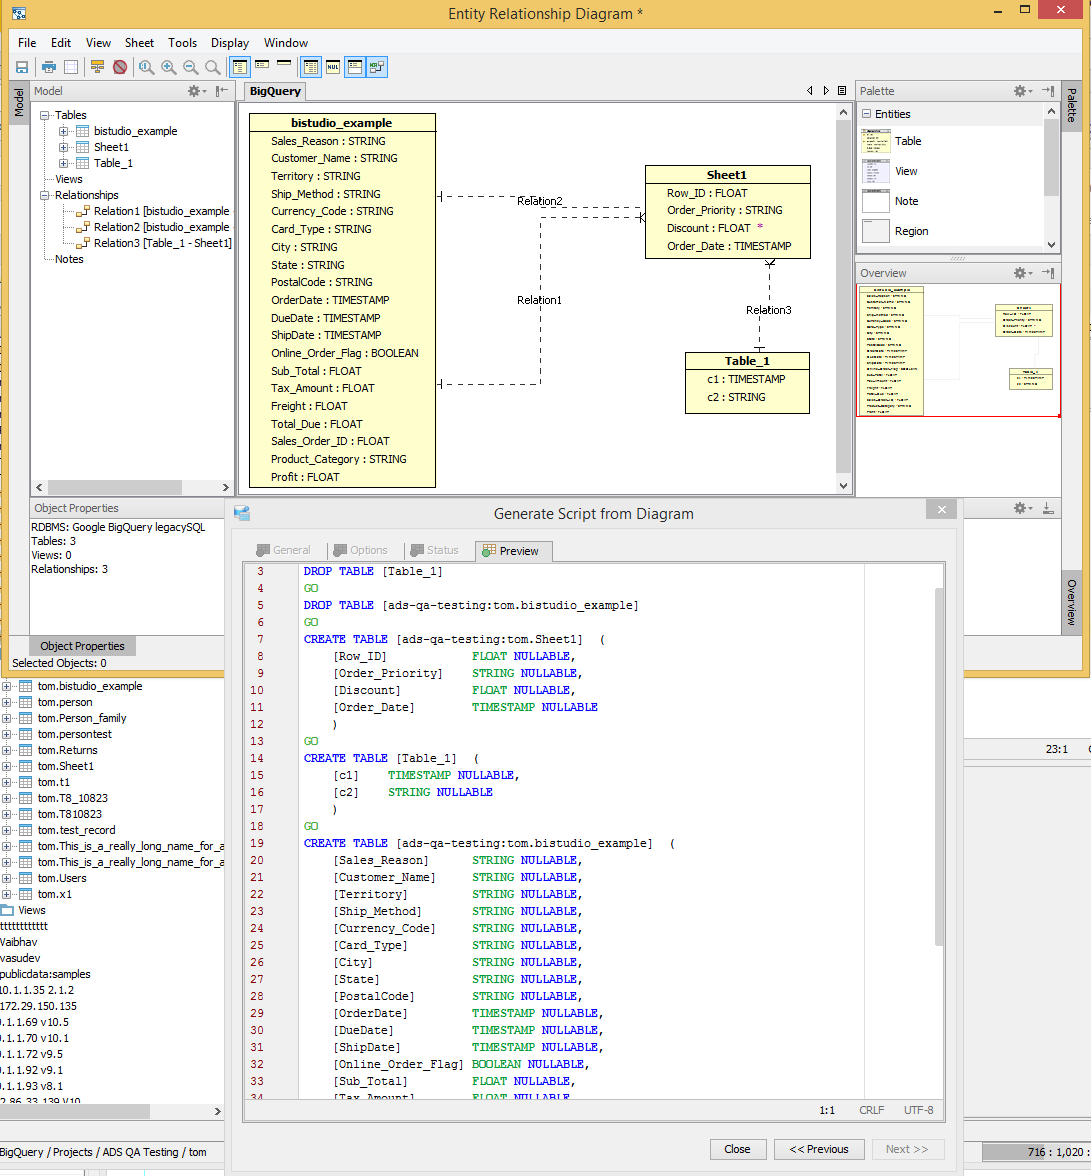Open the Sheet menu
The height and width of the screenshot is (1176, 1091).
click(x=139, y=43)
